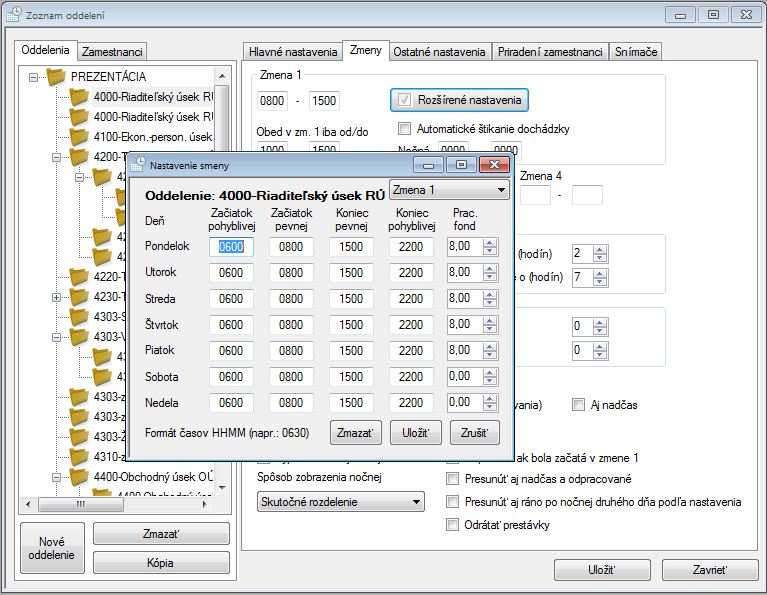Image resolution: width=767 pixels, height=595 pixels.
Task: Open the Snímače tab
Action: click(x=636, y=52)
